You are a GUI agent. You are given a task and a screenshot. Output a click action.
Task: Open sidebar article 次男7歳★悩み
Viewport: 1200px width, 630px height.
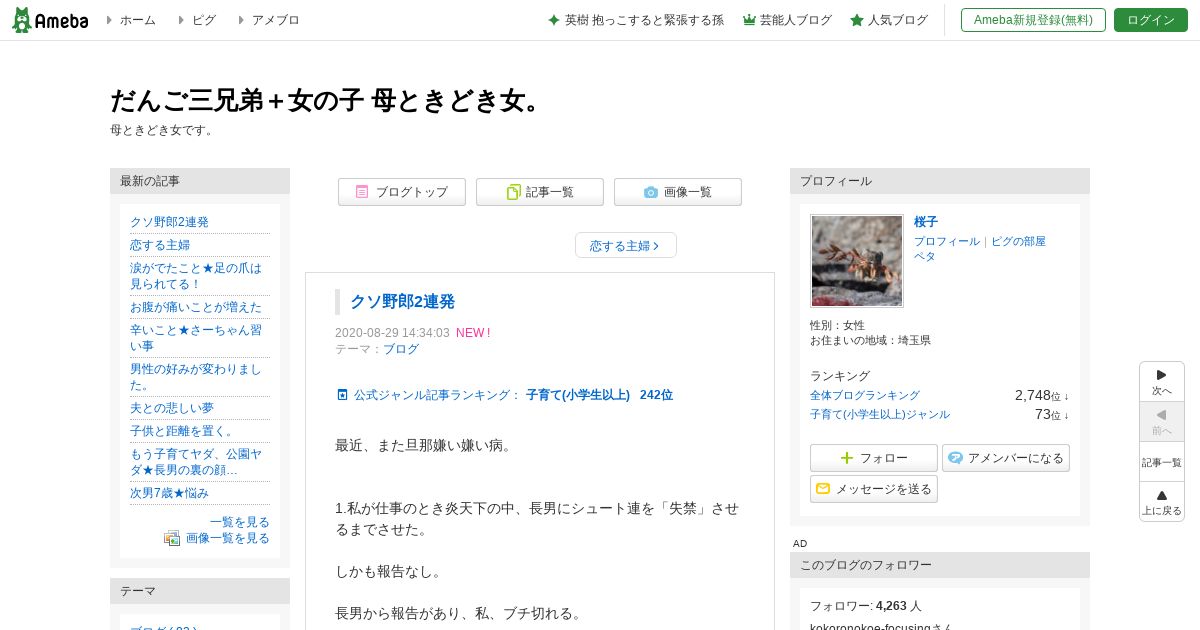click(x=169, y=493)
